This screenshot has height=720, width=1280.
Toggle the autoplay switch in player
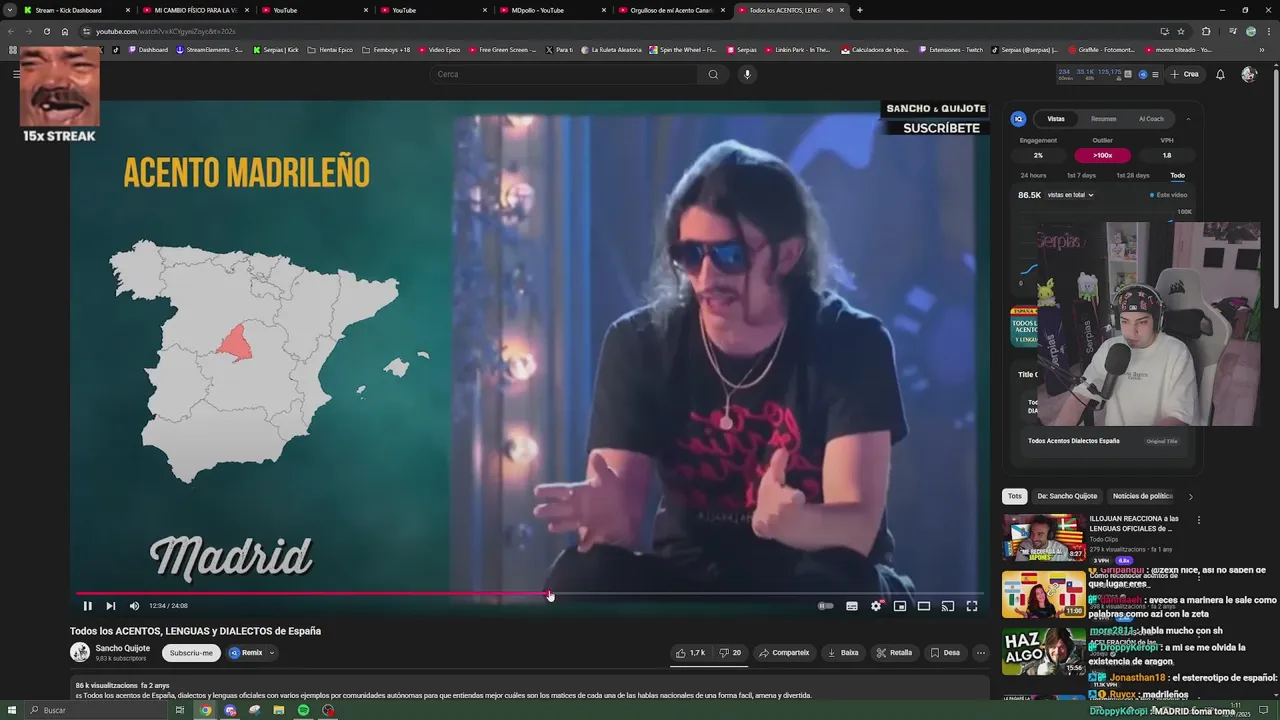click(x=825, y=606)
